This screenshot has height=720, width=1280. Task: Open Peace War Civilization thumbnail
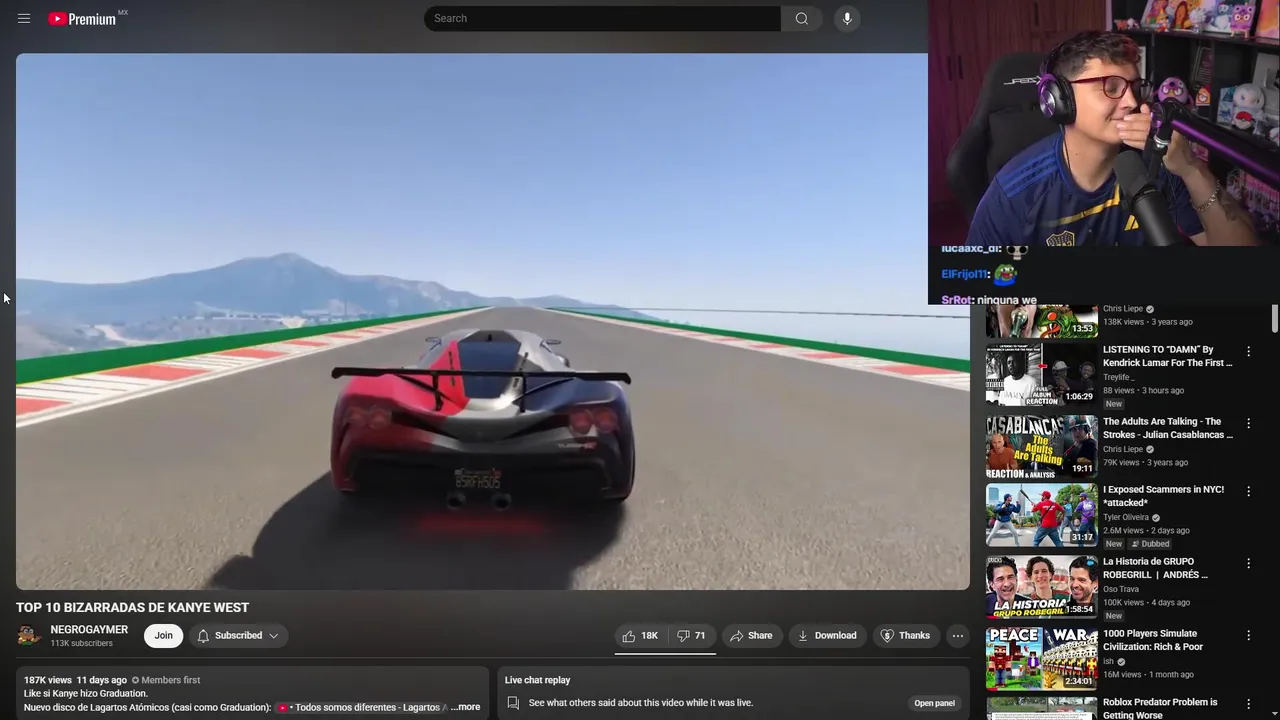pos(1041,659)
